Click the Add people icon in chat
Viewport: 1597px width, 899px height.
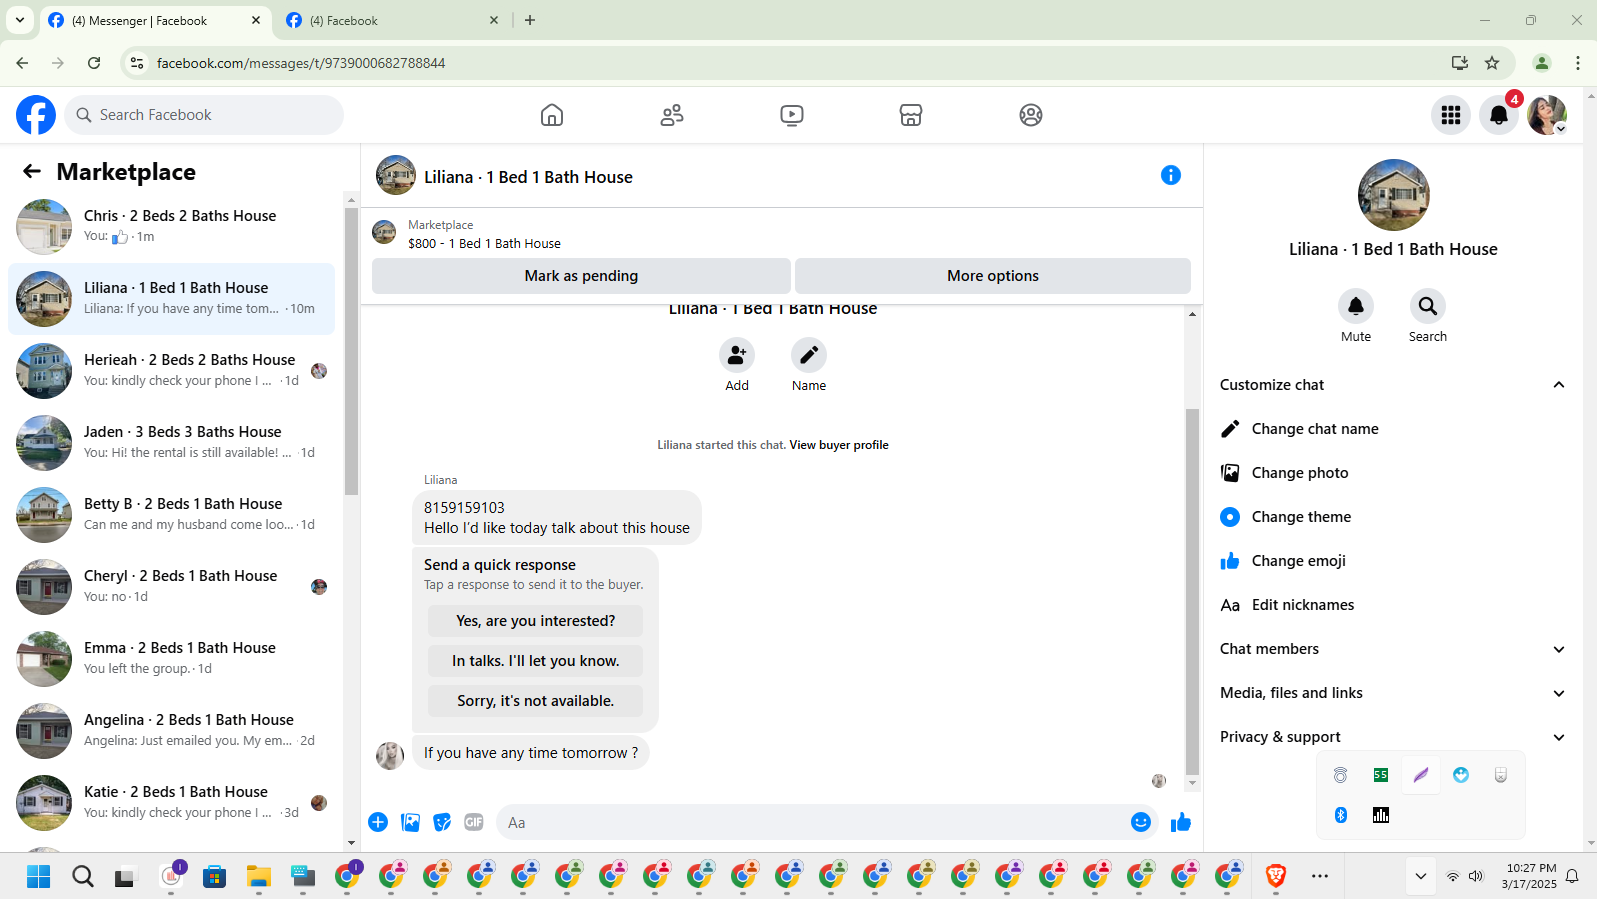tap(737, 355)
